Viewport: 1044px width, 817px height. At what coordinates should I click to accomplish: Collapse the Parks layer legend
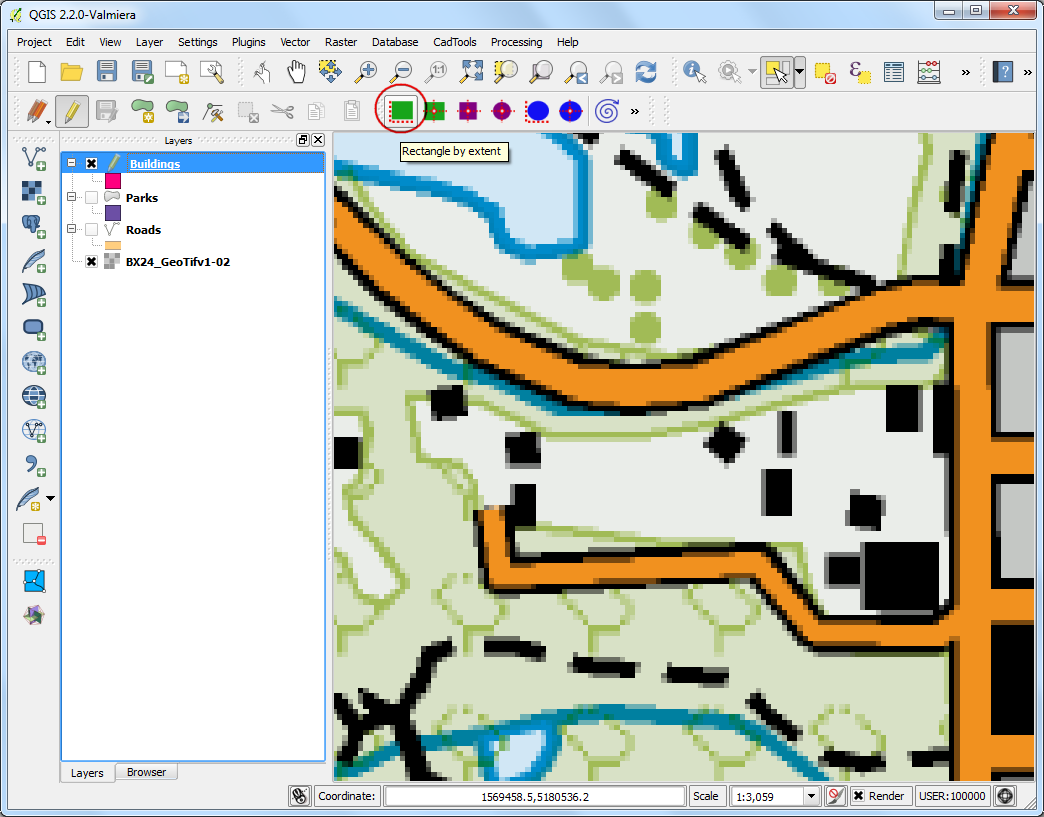pyautogui.click(x=71, y=197)
